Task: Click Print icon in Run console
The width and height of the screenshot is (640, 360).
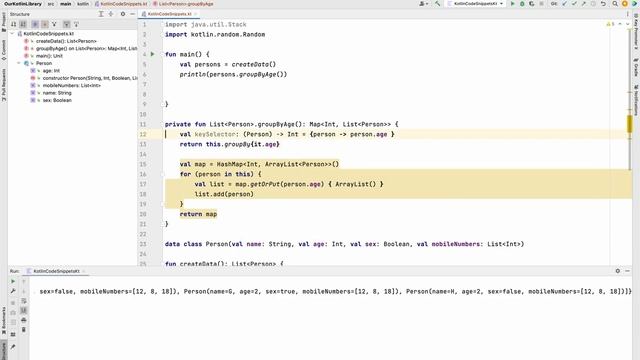Action: (24, 320)
